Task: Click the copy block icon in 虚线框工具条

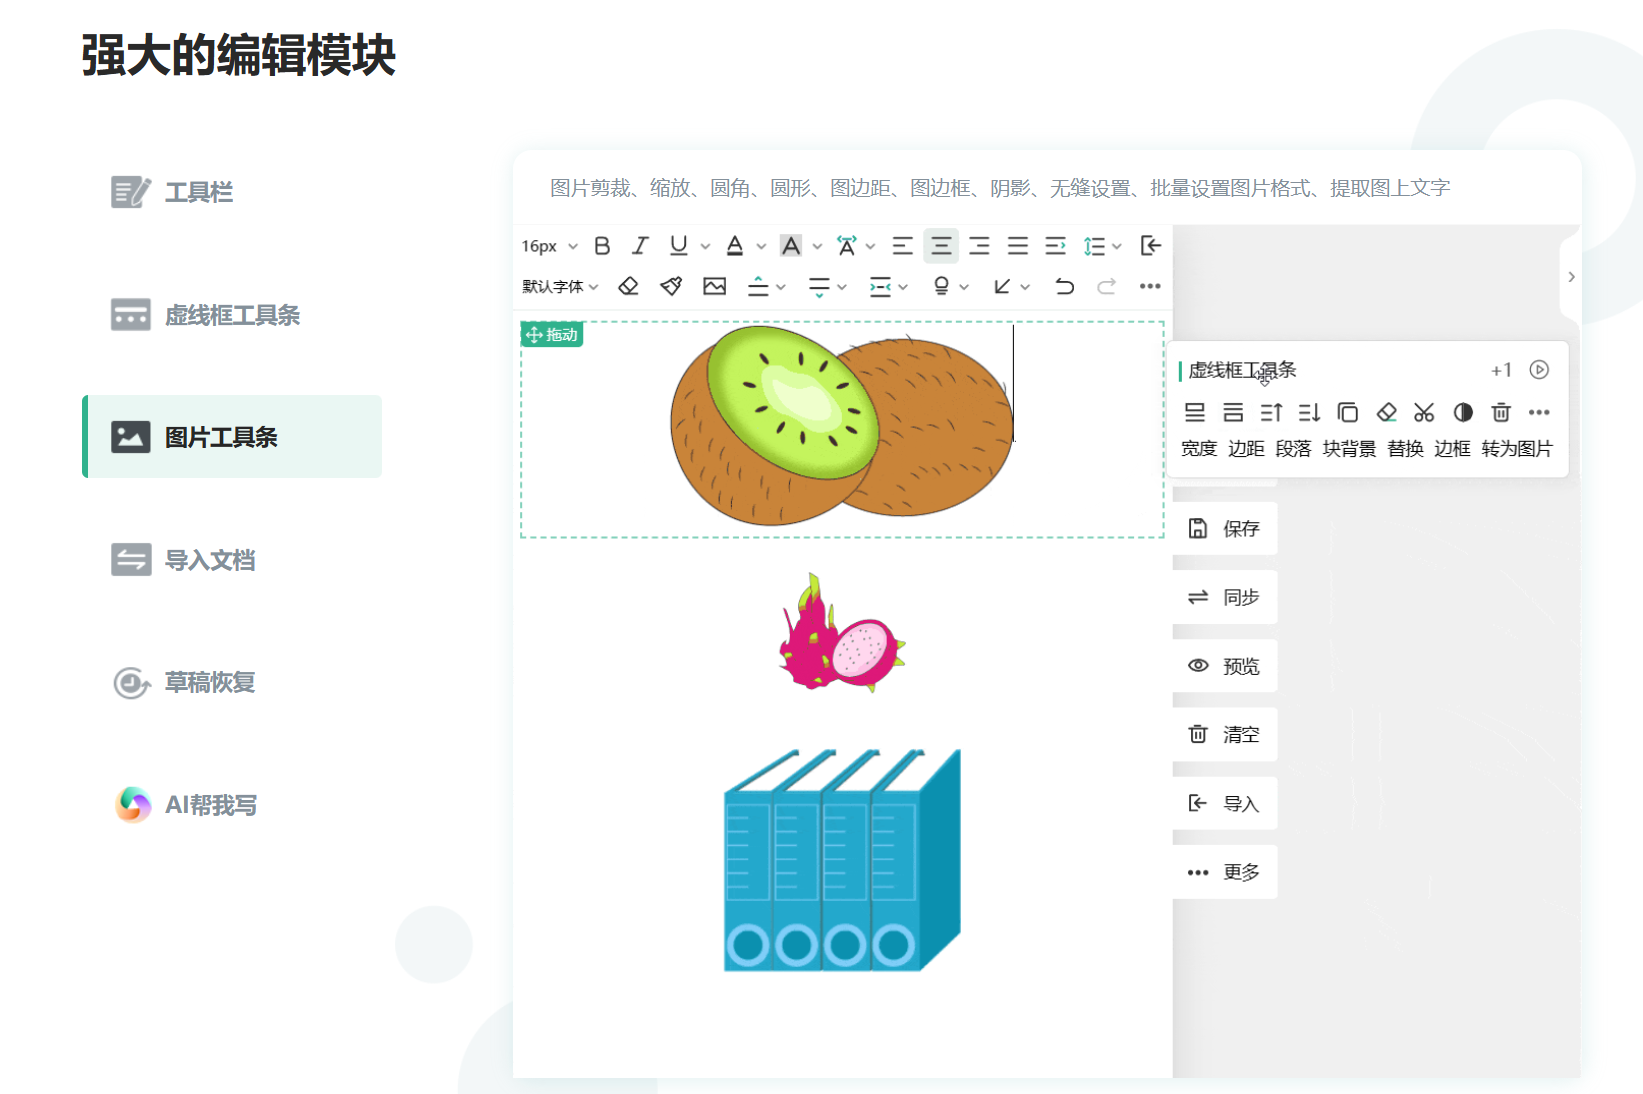Action: click(1347, 412)
